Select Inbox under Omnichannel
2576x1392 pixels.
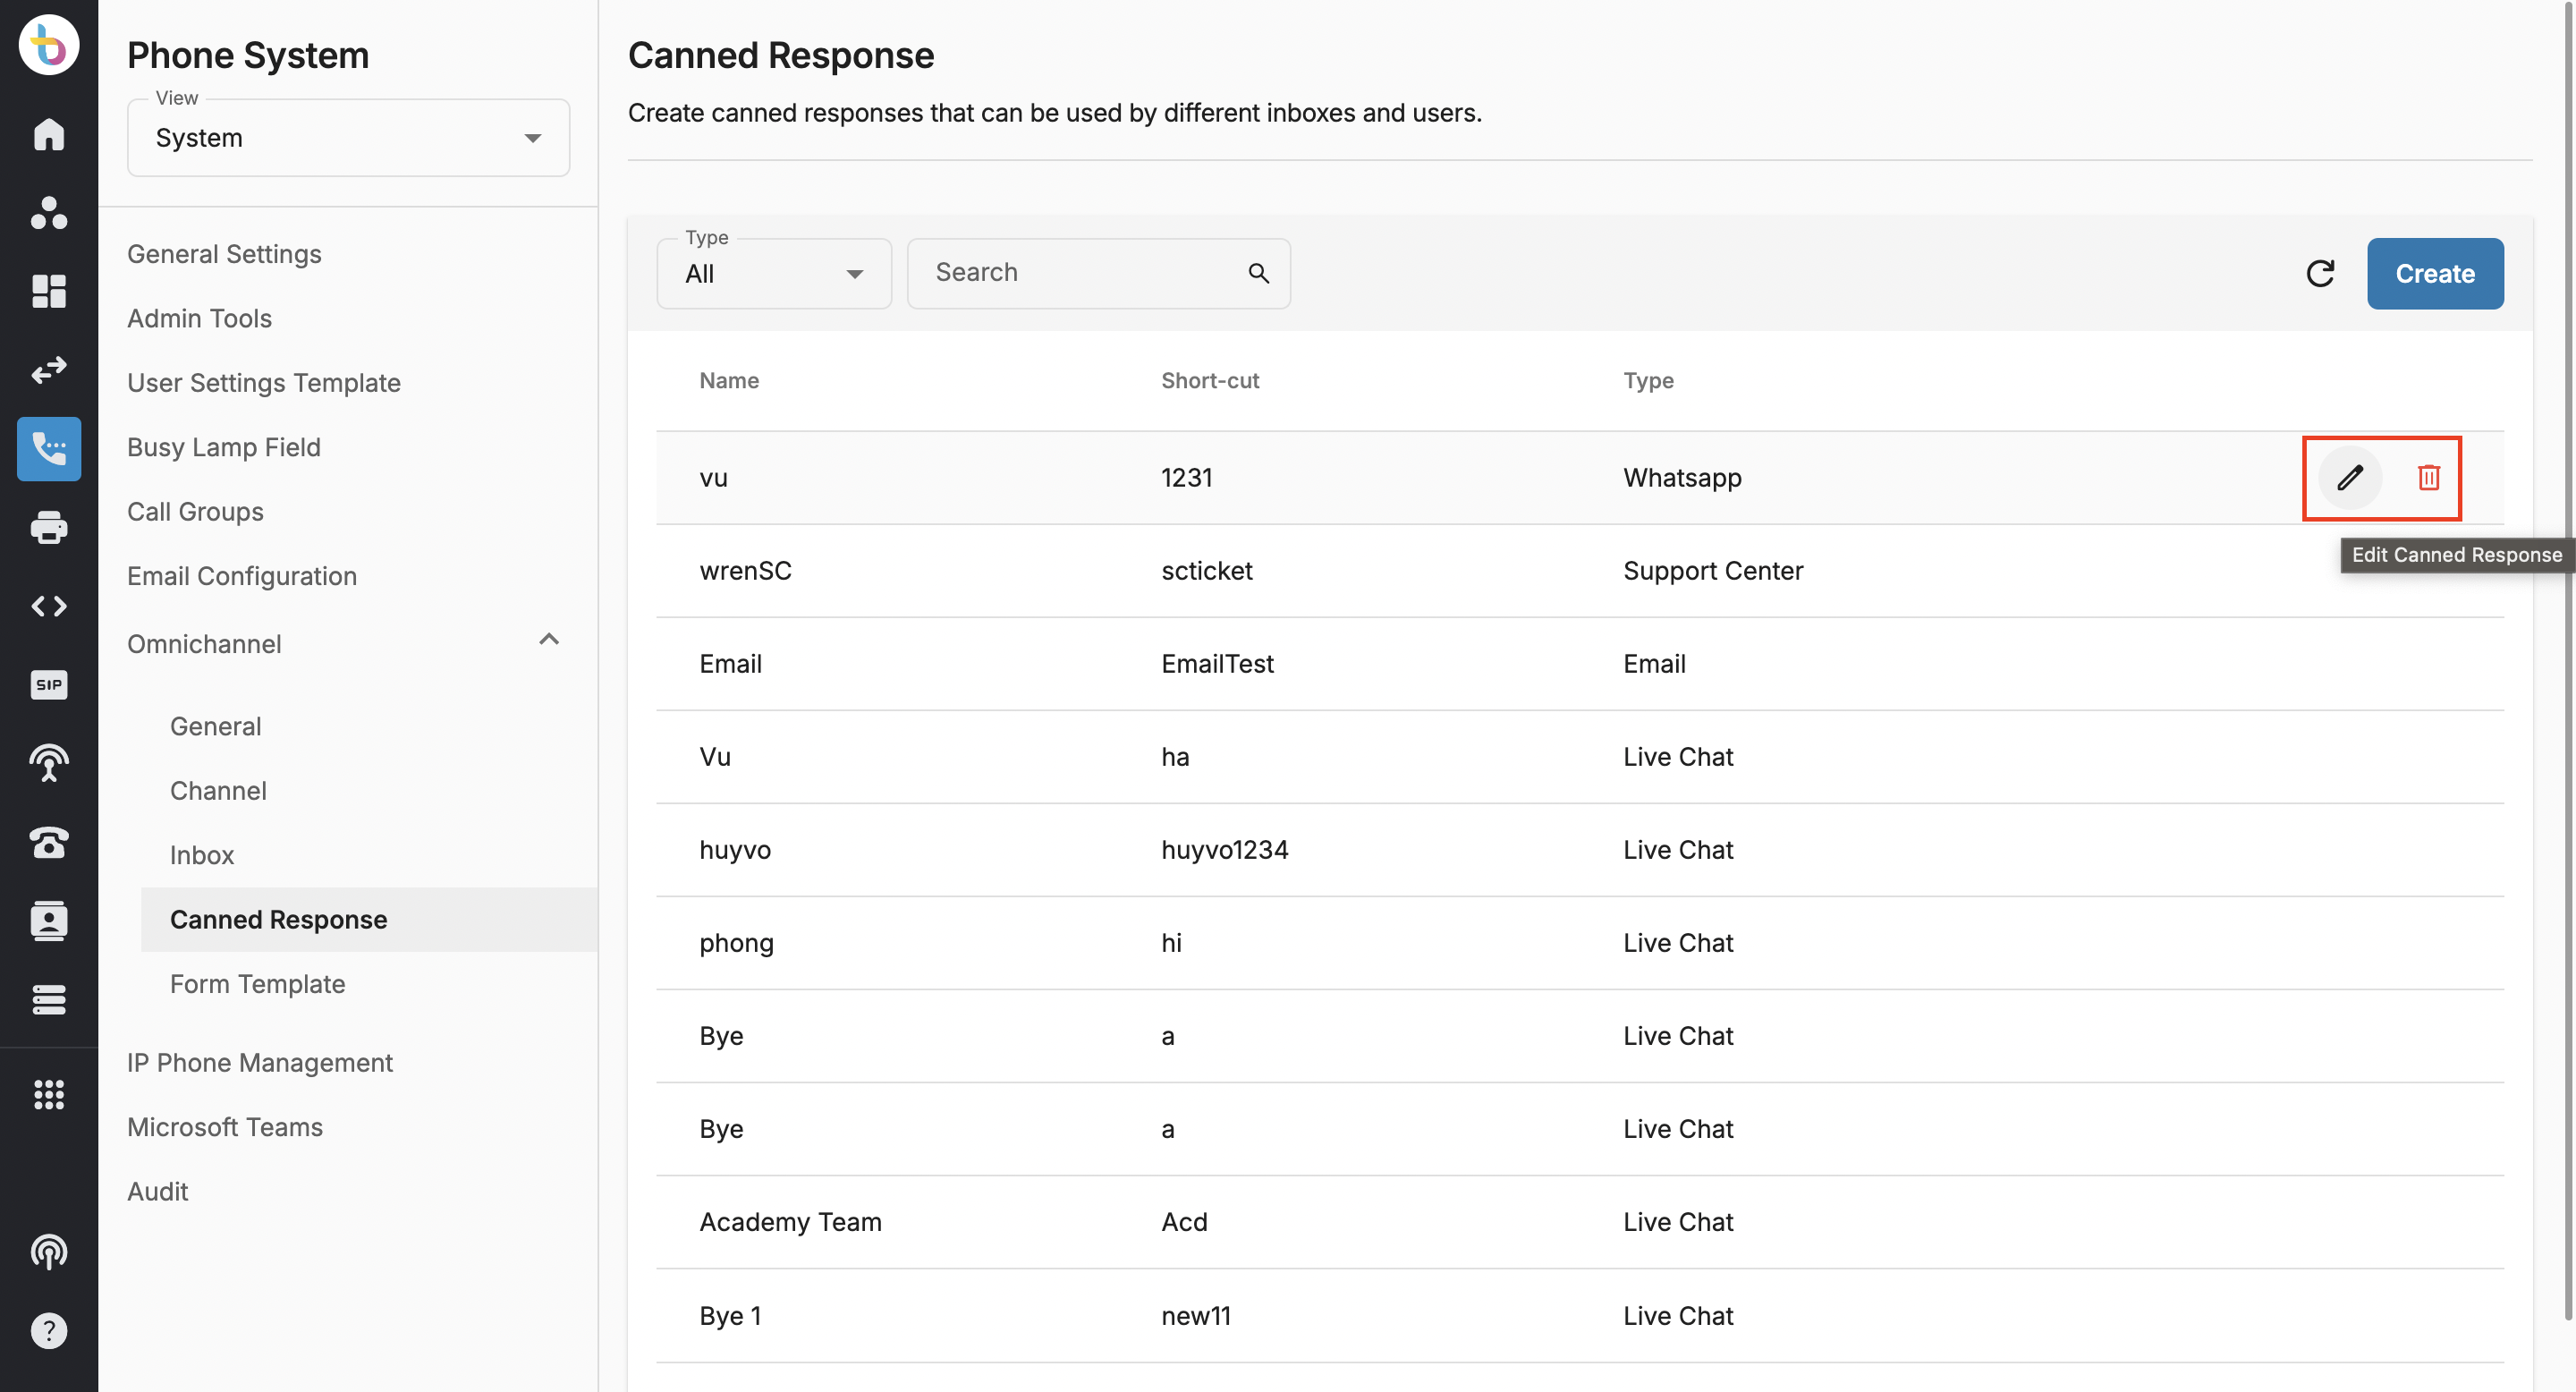coord(201,855)
